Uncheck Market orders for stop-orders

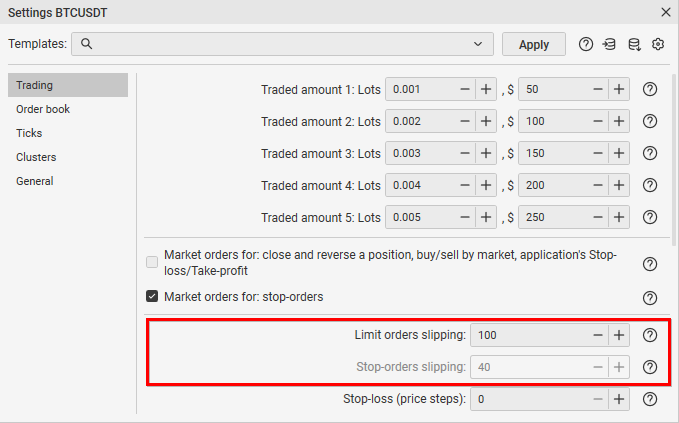(x=152, y=297)
